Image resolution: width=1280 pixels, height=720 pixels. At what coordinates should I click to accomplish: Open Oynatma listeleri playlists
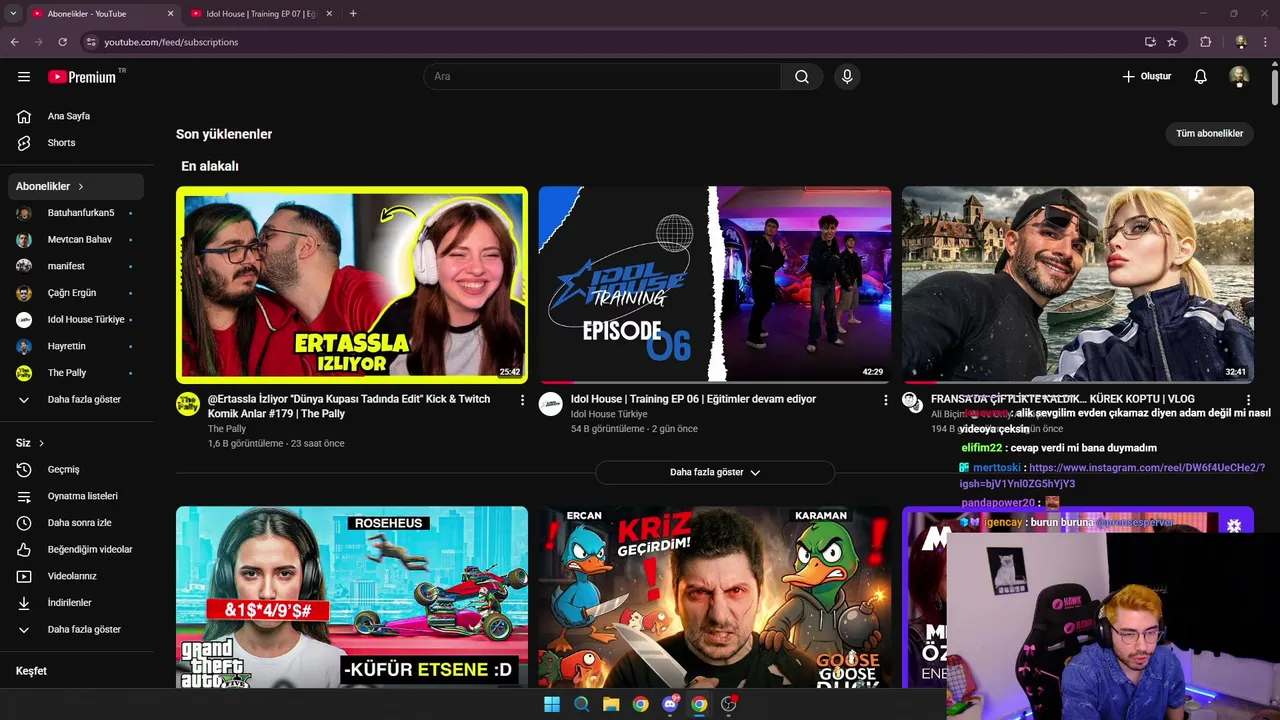coord(78,496)
